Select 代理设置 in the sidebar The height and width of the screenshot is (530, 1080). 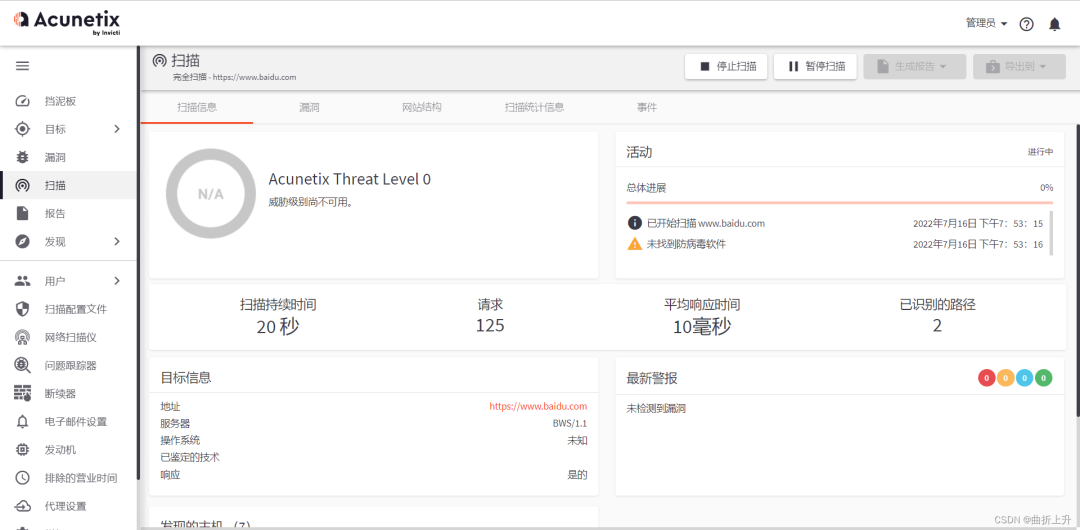click(x=66, y=507)
